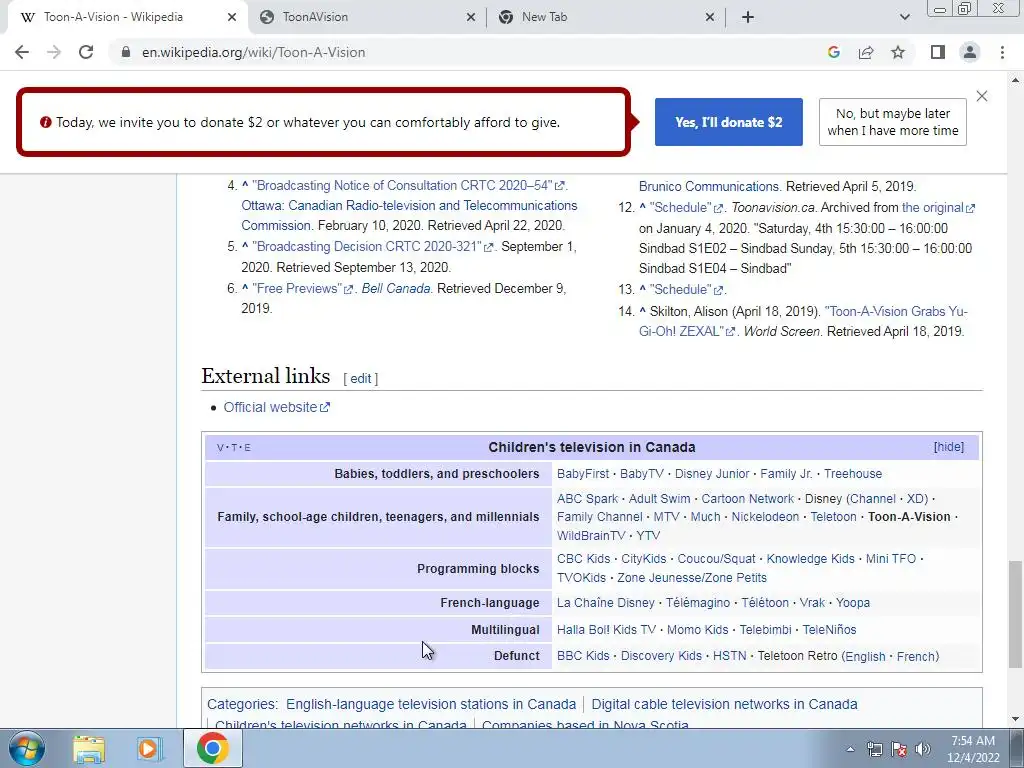Screen dimensions: 1024x768
Task: Click Yes, I'll donate $2 button
Action: tap(728, 122)
